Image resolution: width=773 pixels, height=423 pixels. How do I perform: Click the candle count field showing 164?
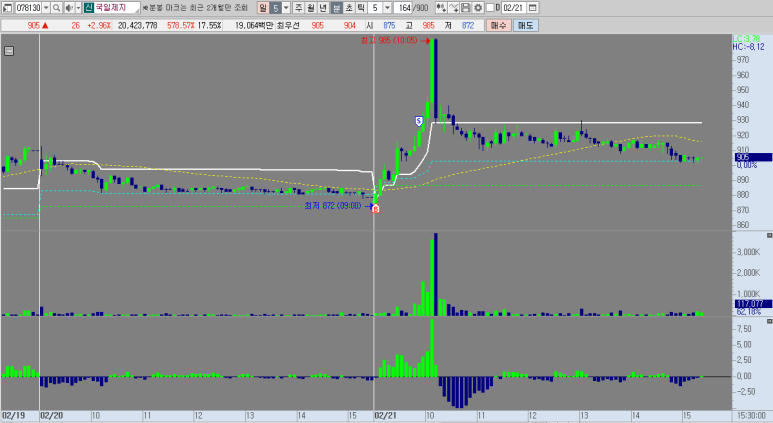(403, 8)
